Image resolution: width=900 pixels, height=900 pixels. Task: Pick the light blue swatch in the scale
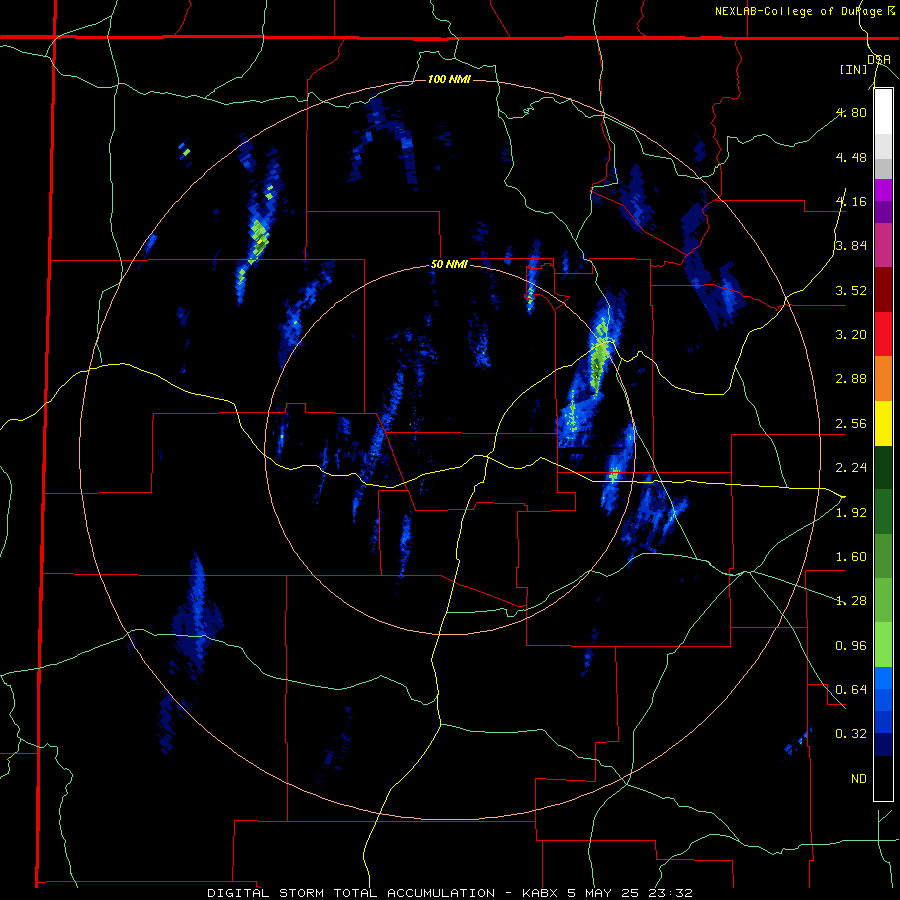pos(883,678)
